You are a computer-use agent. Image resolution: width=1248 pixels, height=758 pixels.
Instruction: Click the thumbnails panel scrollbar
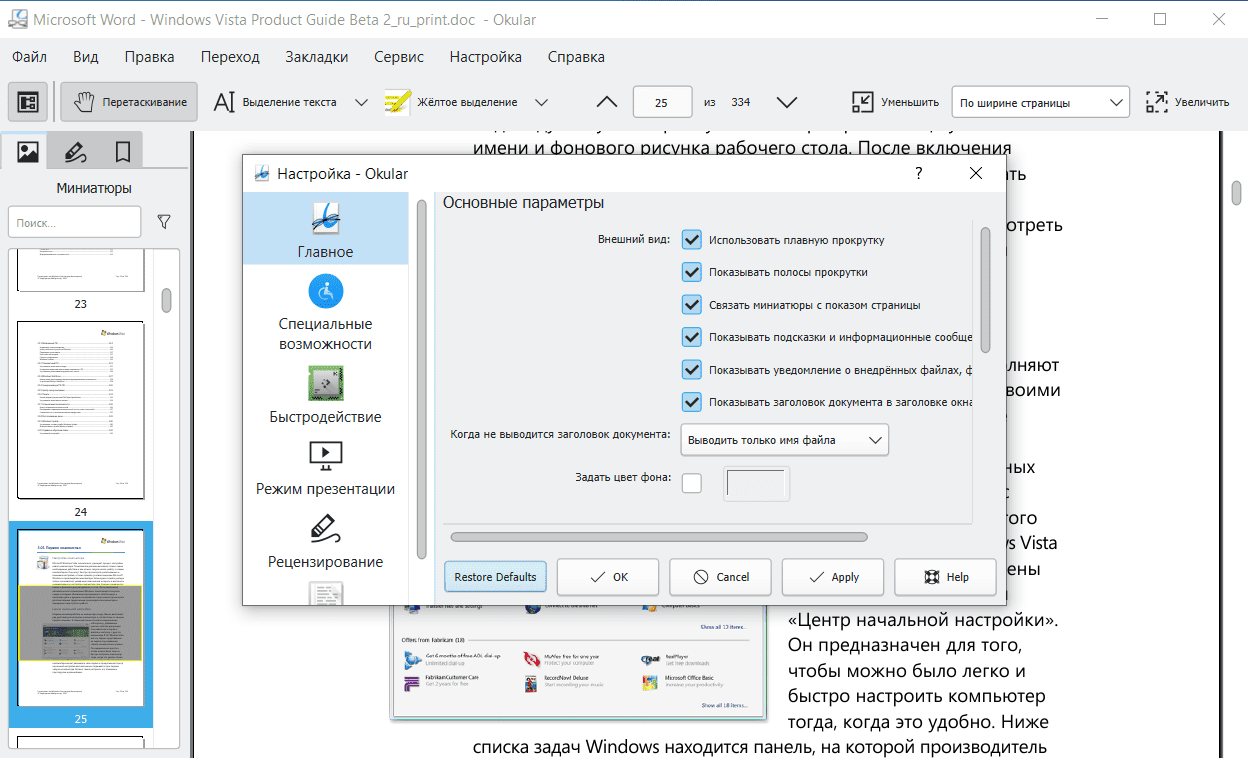[x=166, y=300]
